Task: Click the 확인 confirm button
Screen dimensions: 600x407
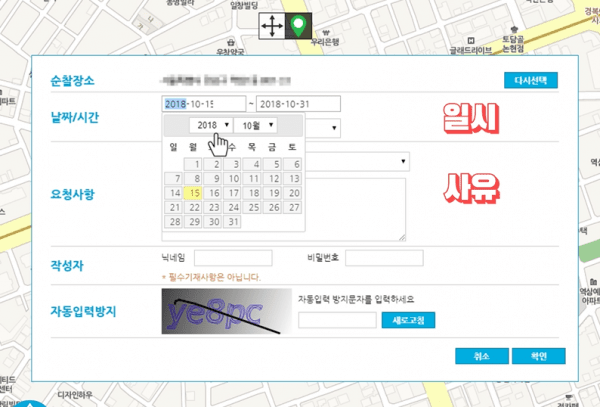Action: pos(538,356)
